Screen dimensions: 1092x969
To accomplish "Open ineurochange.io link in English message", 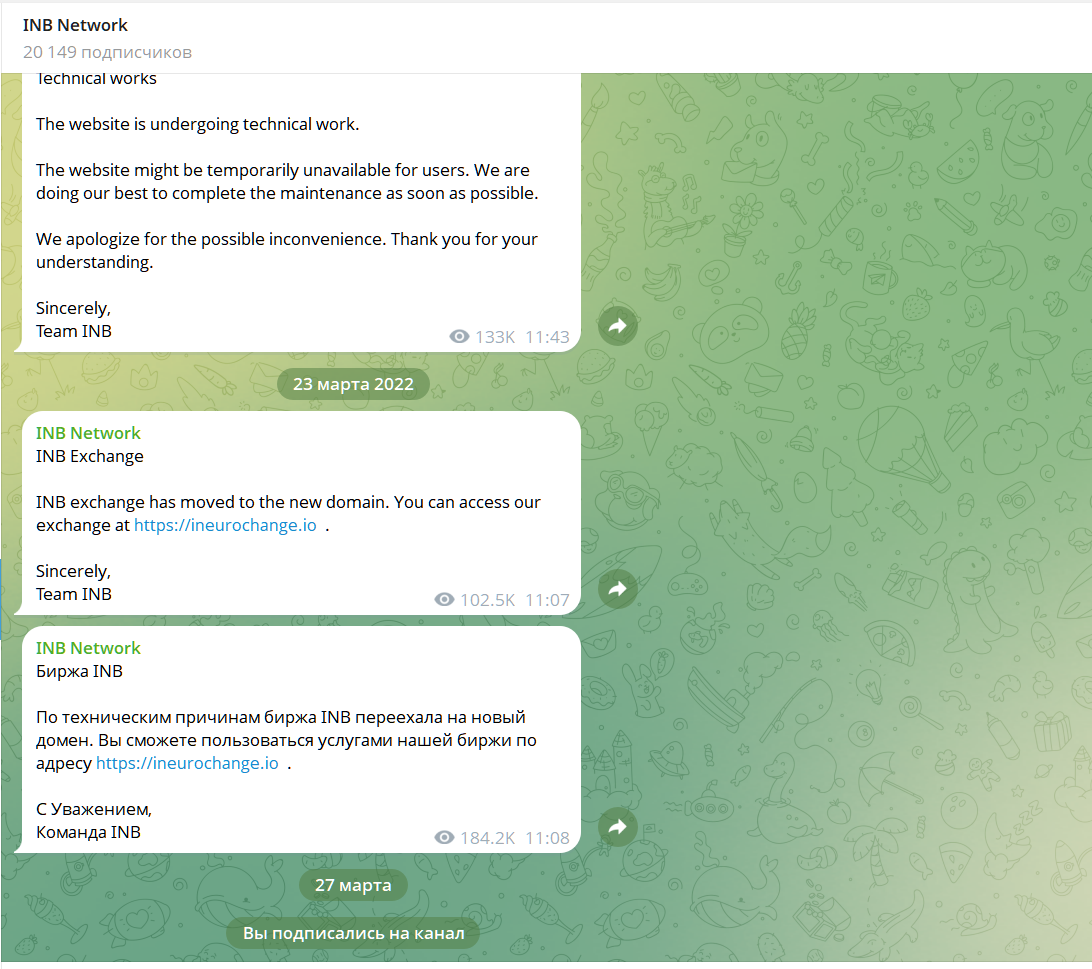I will [225, 525].
